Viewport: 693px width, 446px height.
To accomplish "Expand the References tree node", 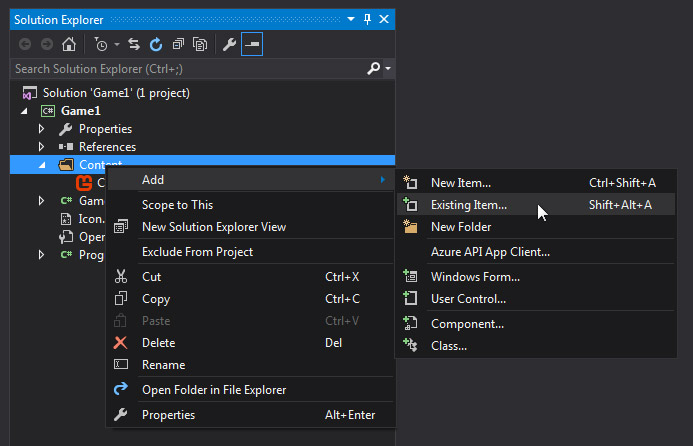I will (41, 147).
